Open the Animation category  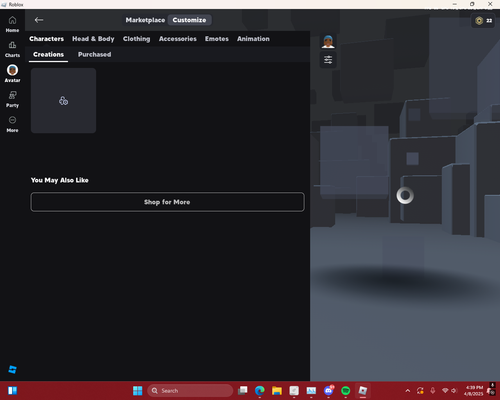tap(253, 39)
